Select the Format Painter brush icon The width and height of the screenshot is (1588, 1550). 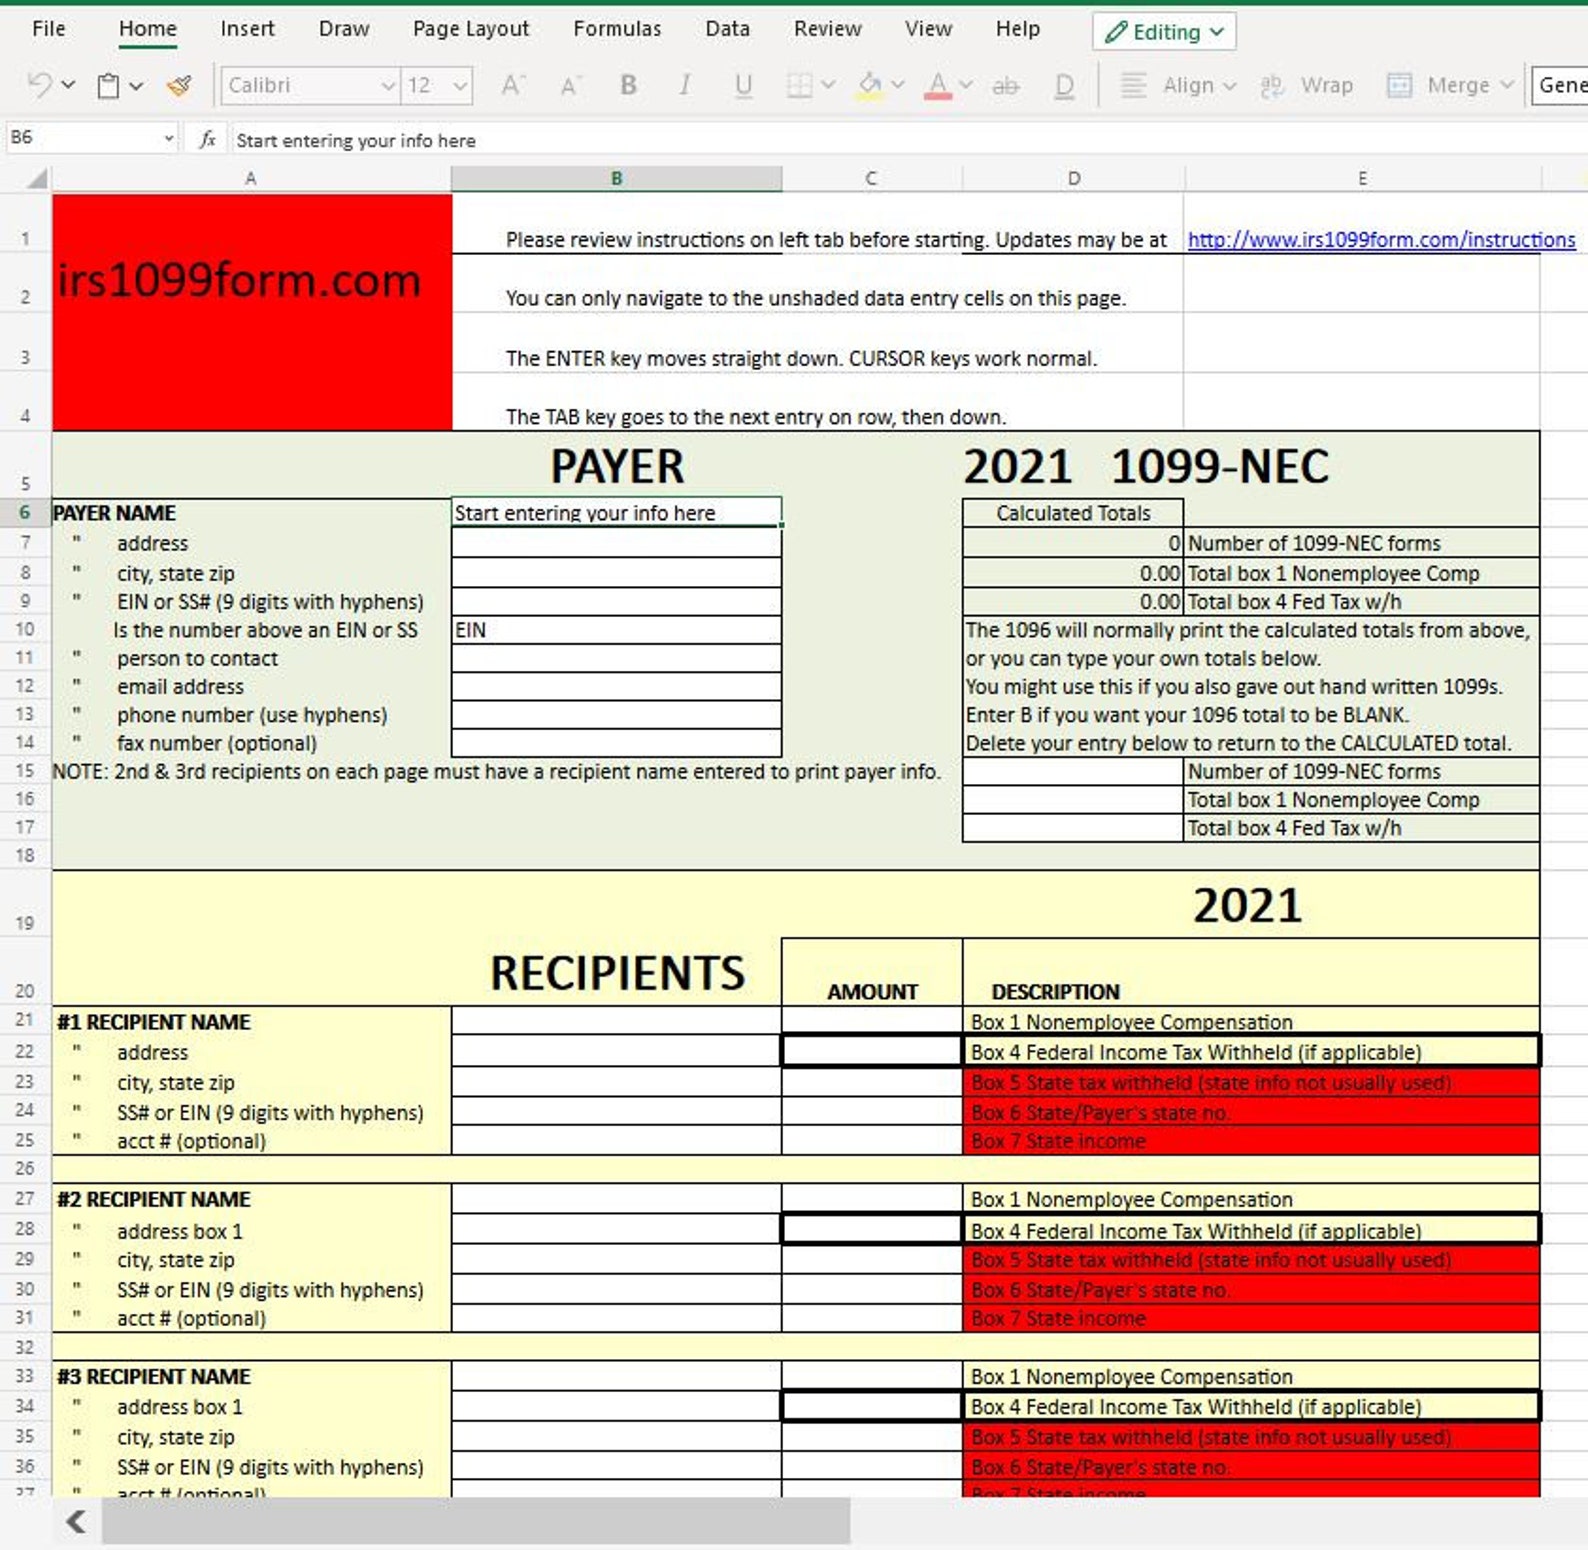(x=180, y=86)
